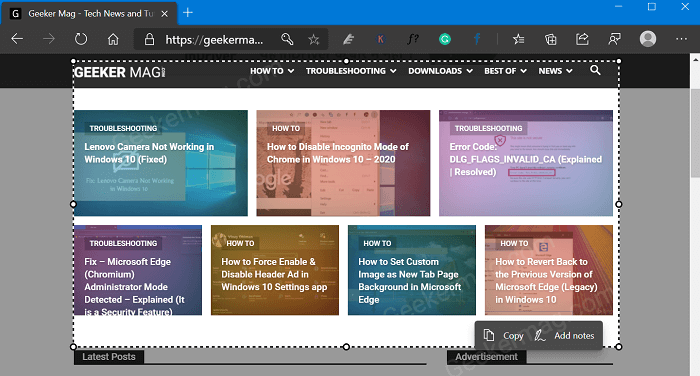Click the Latest Posts heading
The width and height of the screenshot is (700, 376).
[x=109, y=357]
